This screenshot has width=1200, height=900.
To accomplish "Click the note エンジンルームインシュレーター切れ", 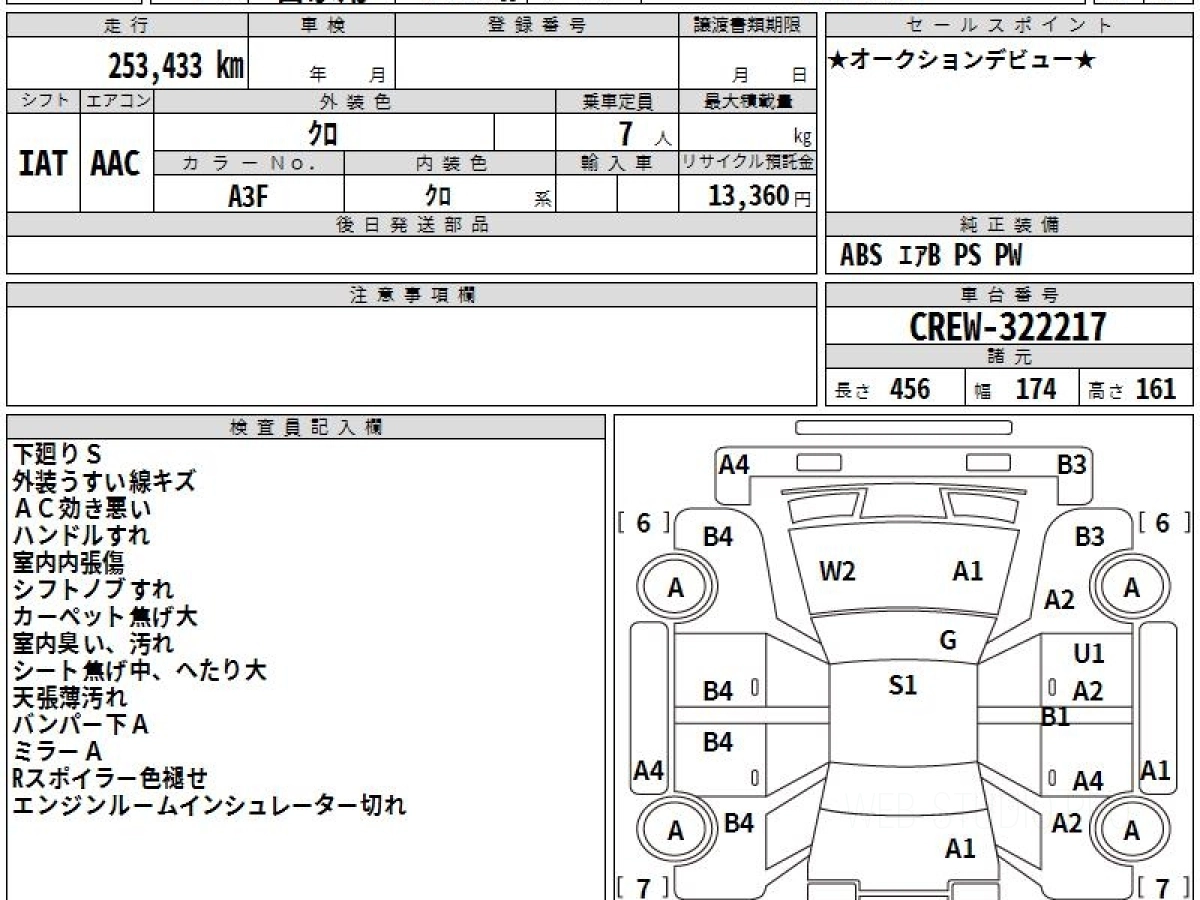I will point(209,805).
